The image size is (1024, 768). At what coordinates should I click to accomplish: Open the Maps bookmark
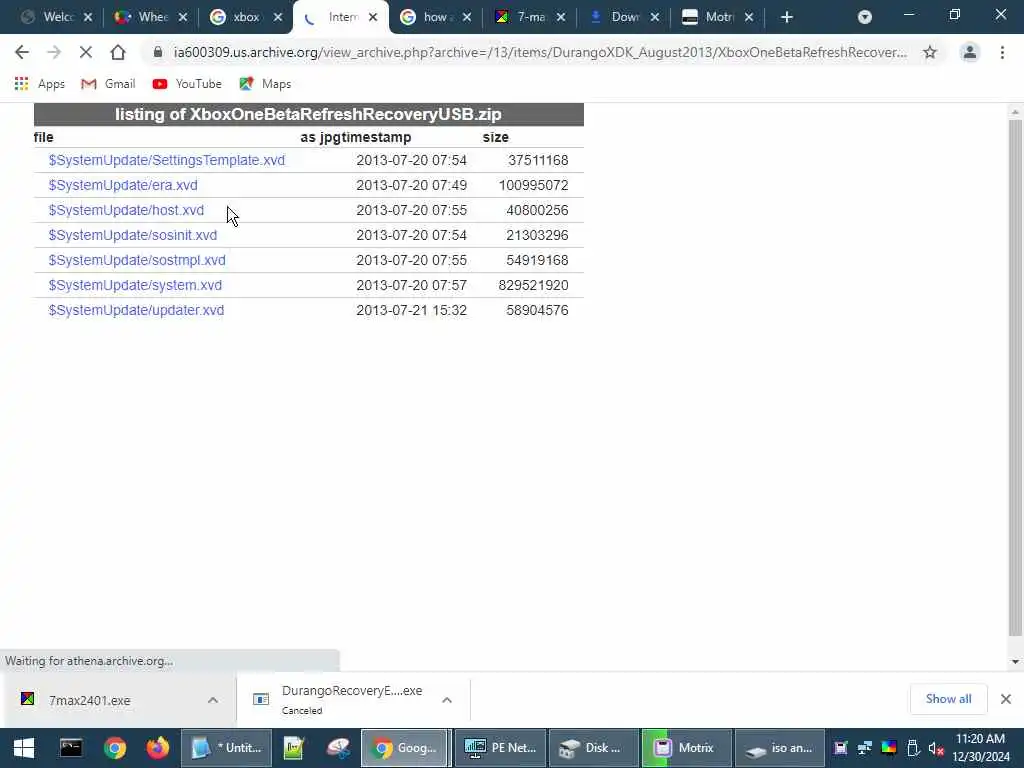(265, 84)
